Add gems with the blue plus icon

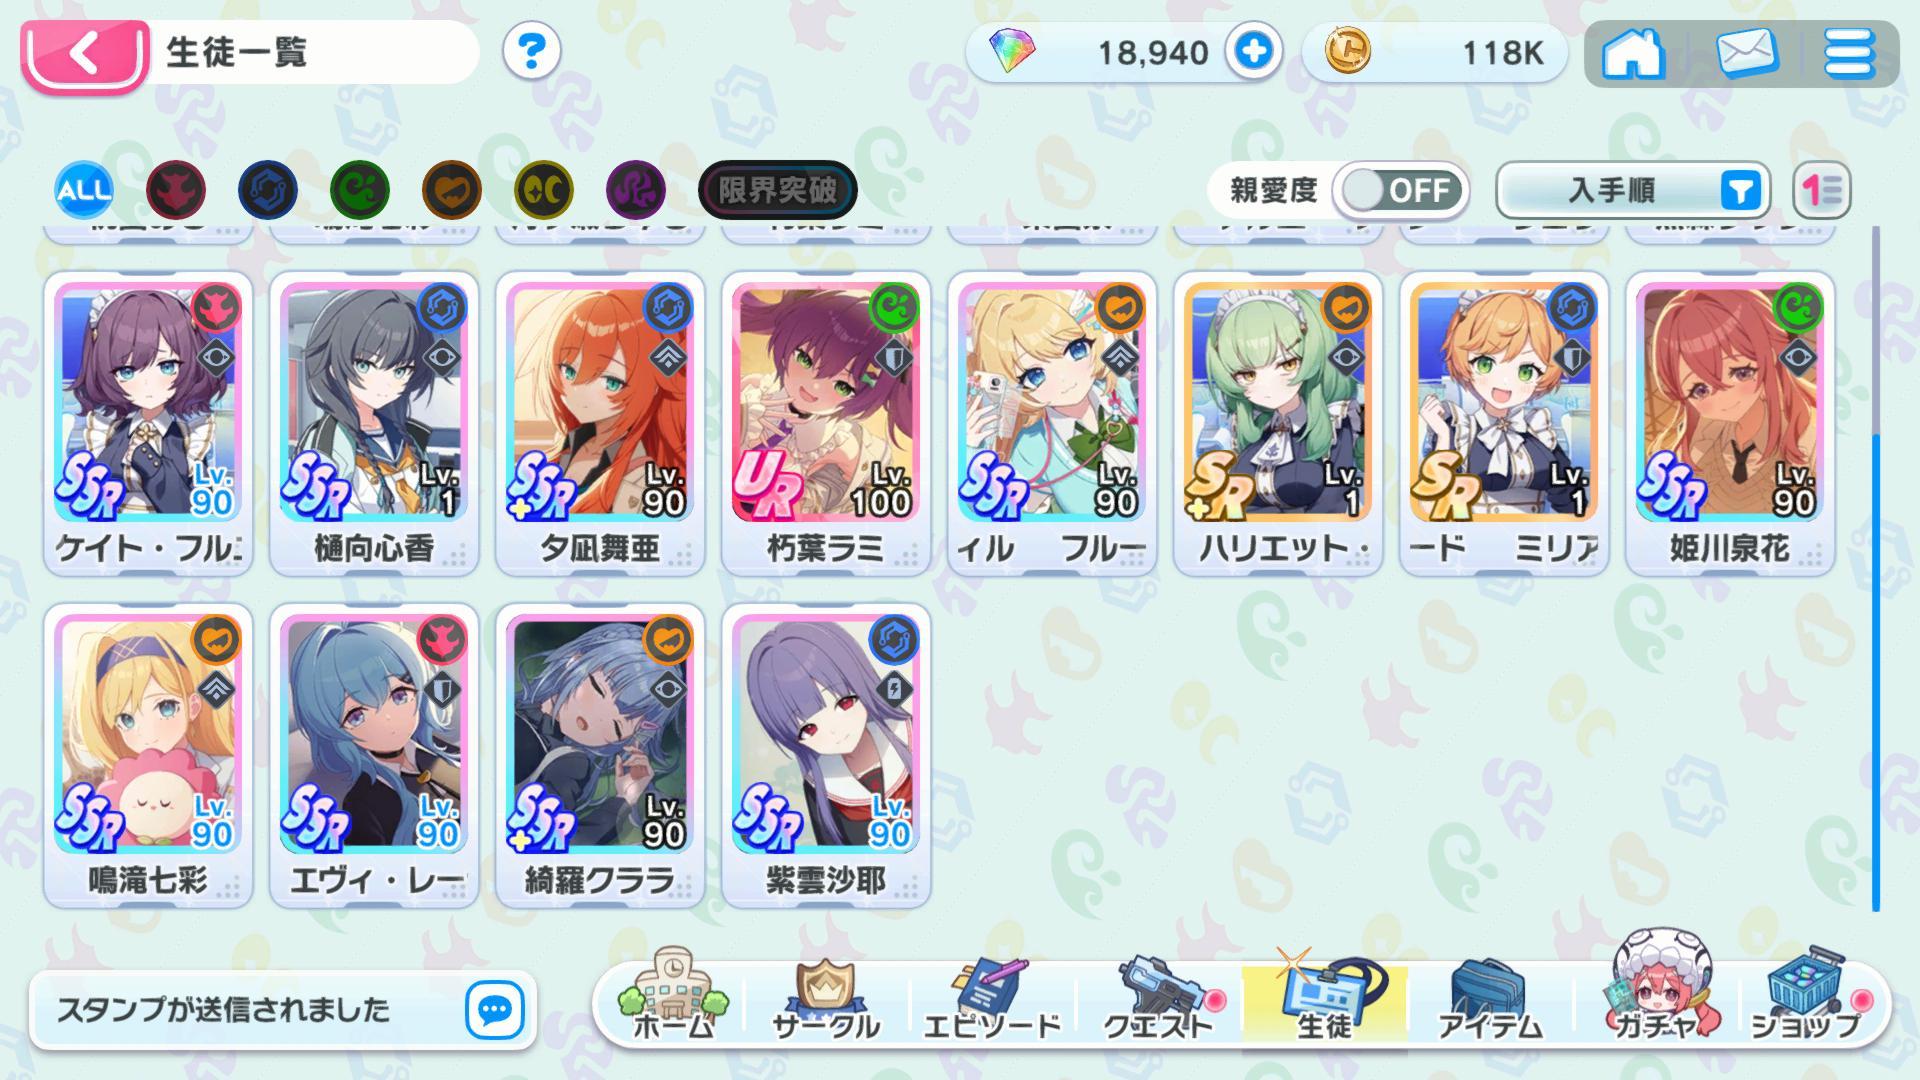[x=1254, y=51]
